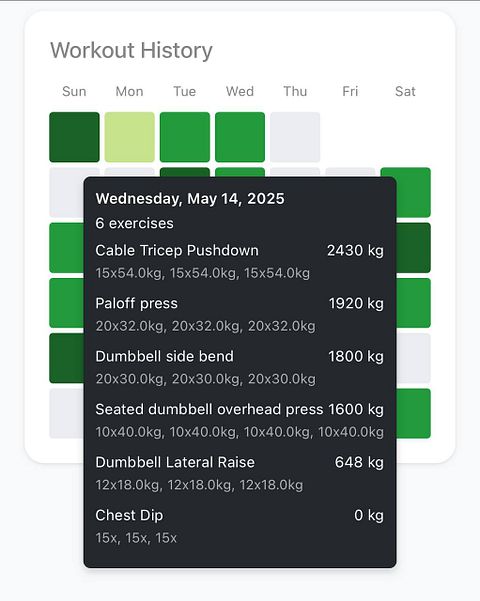Select the gray Sunday cell in last row
The image size is (480, 601).
point(66,413)
